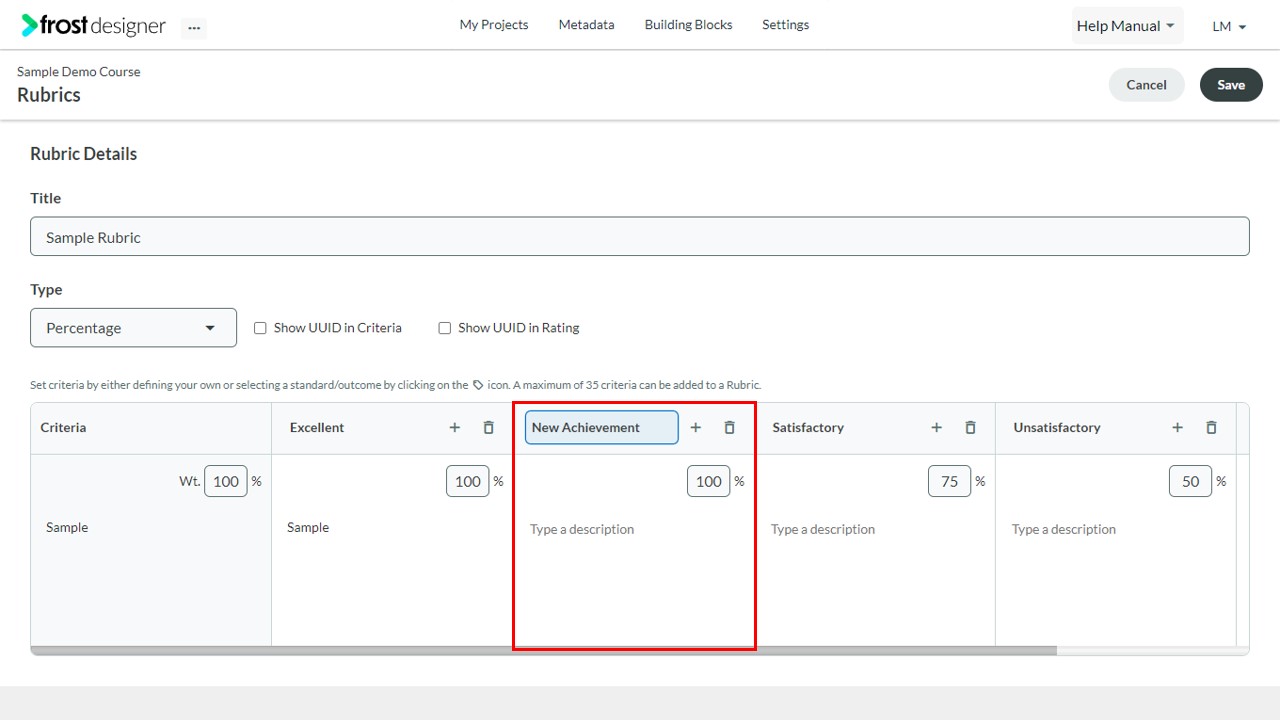The width and height of the screenshot is (1280, 720).
Task: Click the Cancel button
Action: click(x=1146, y=85)
